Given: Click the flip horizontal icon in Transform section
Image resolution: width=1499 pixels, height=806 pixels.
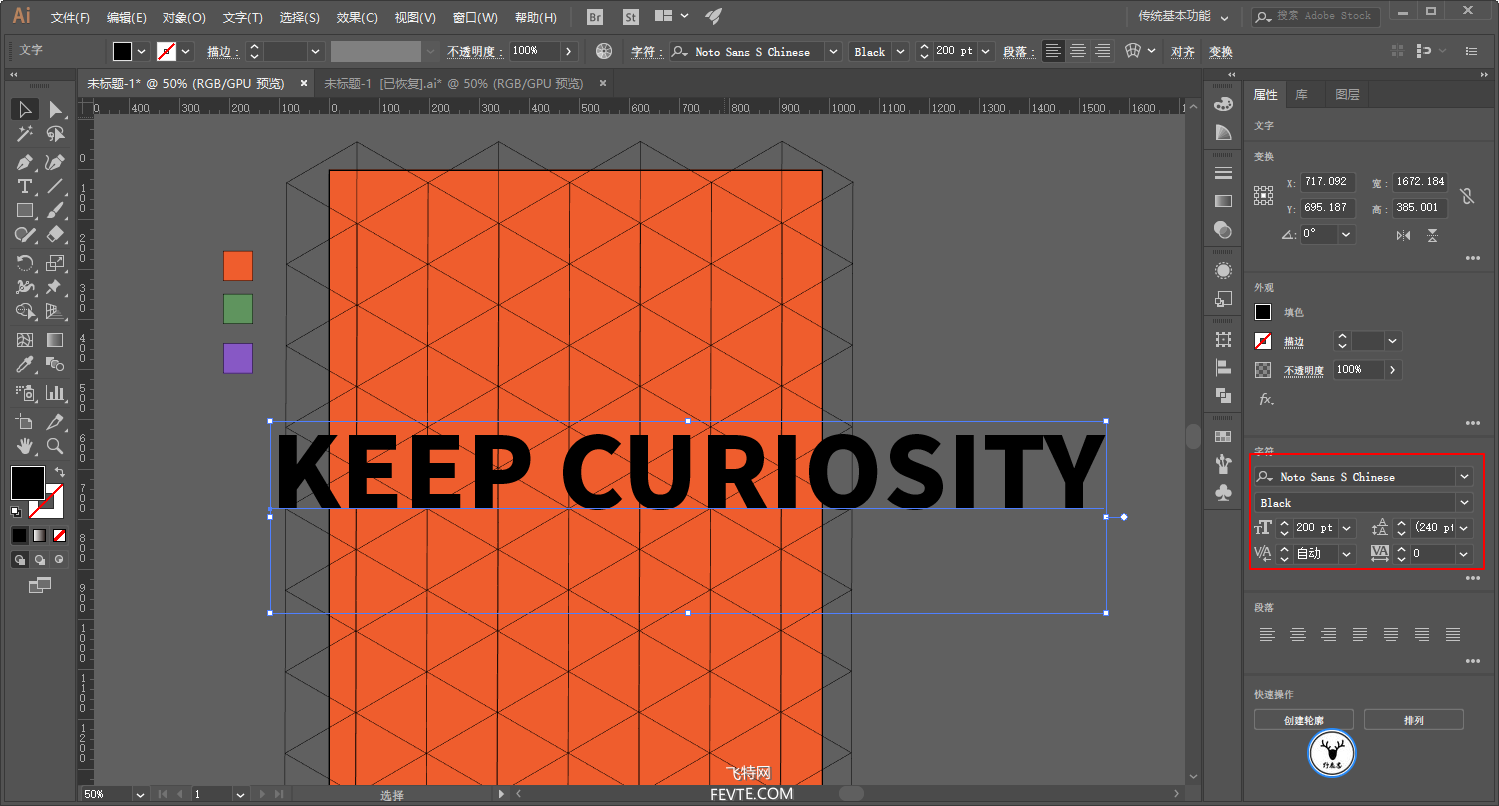Looking at the screenshot, I should pos(1403,235).
